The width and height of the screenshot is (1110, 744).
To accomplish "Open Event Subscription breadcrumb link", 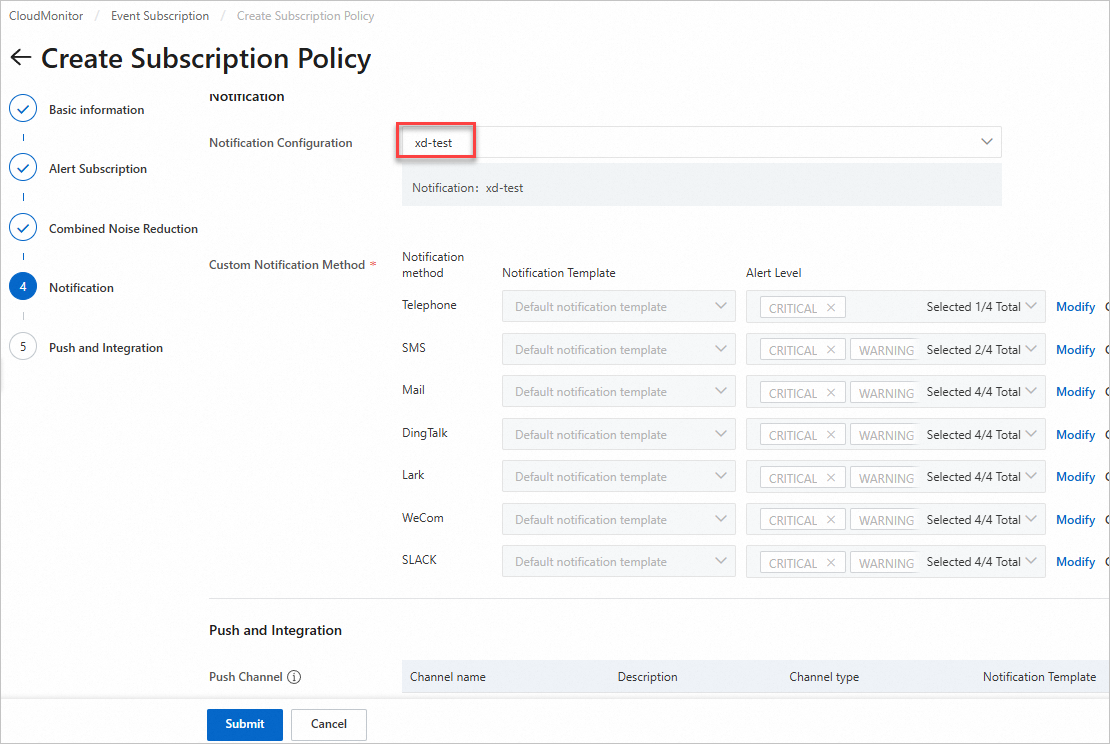I will click(160, 16).
